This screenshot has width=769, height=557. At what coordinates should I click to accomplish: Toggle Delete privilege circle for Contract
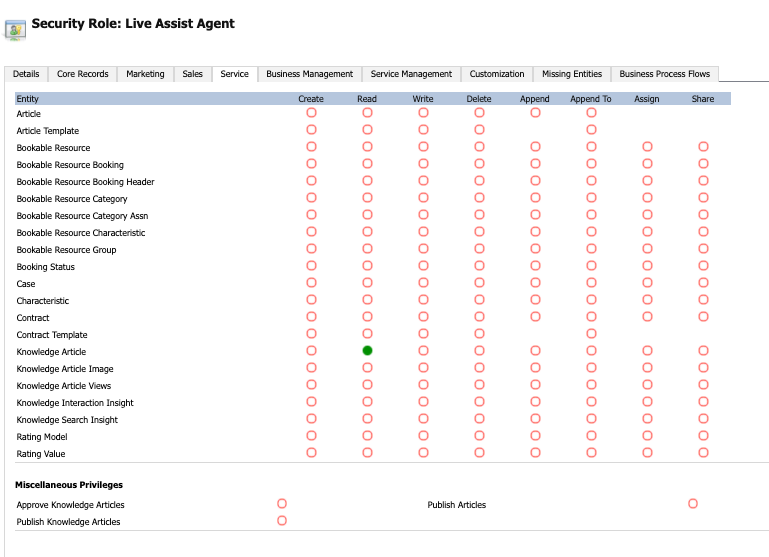(479, 317)
